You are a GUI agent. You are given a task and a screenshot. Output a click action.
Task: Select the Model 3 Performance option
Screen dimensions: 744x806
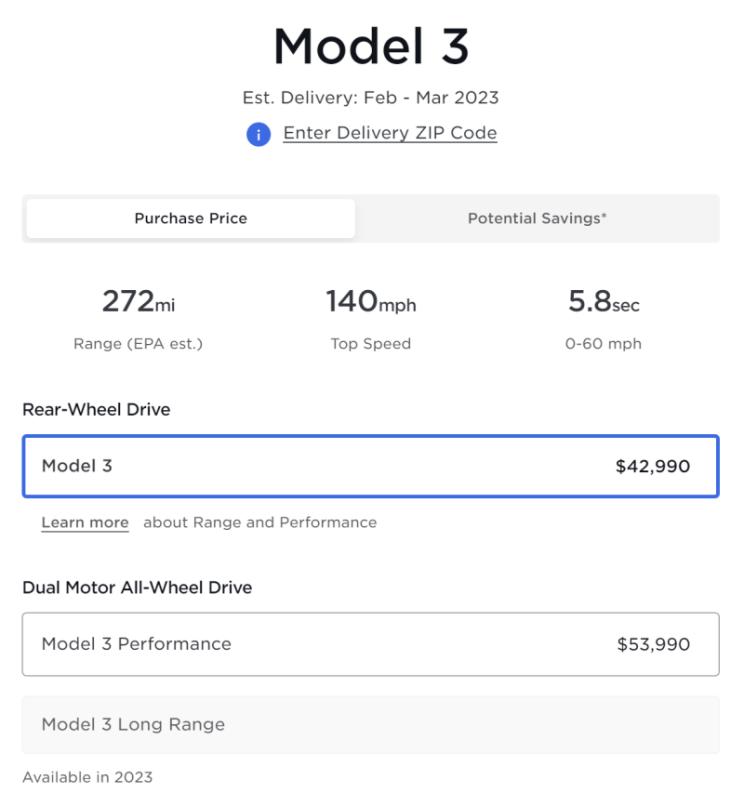click(370, 644)
